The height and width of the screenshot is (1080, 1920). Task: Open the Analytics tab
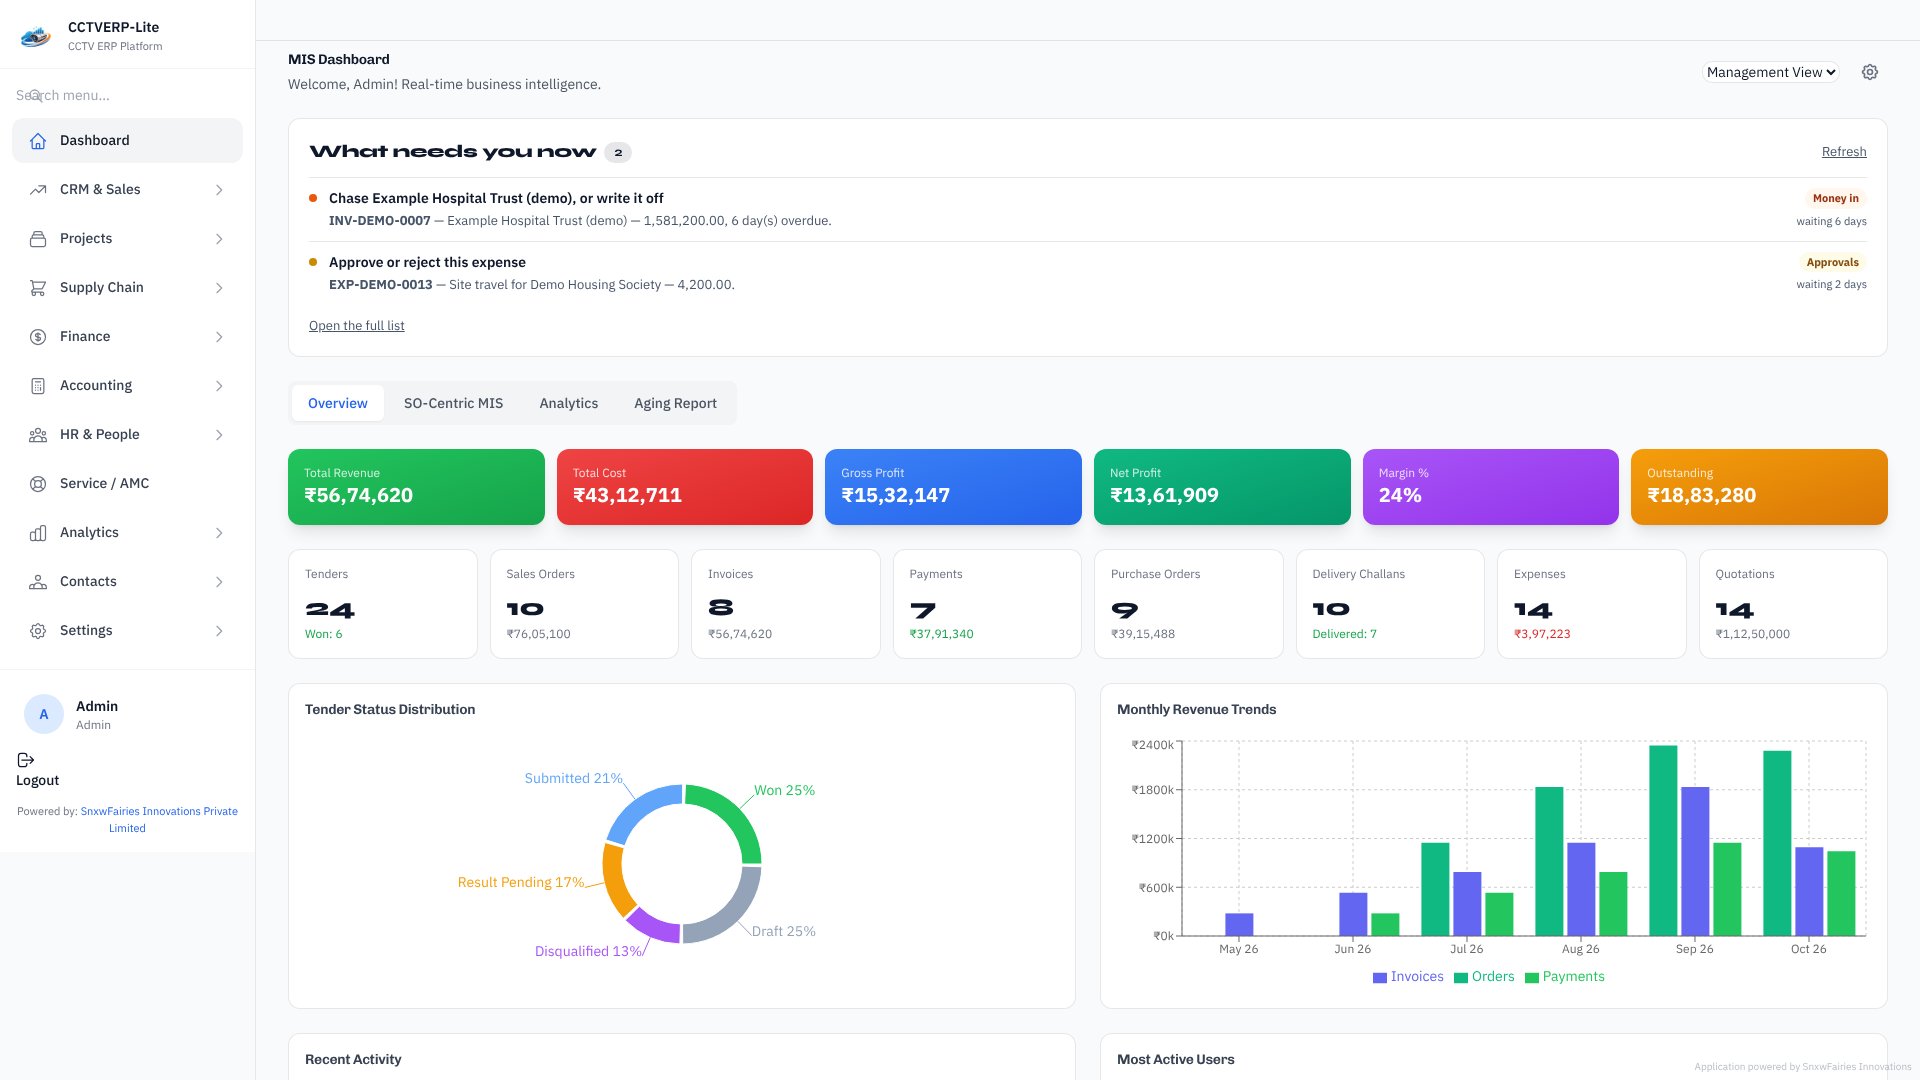pos(569,403)
